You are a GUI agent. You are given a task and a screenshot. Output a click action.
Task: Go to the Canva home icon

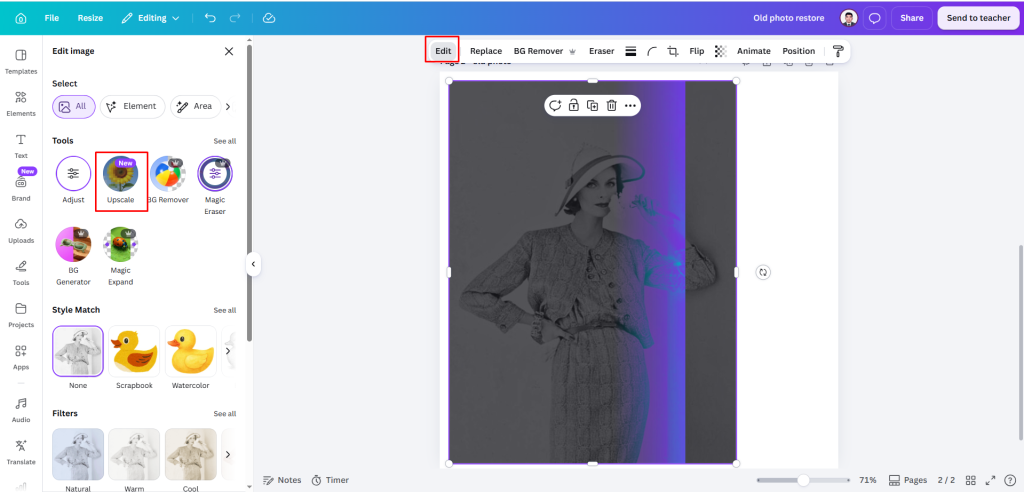pyautogui.click(x=21, y=18)
